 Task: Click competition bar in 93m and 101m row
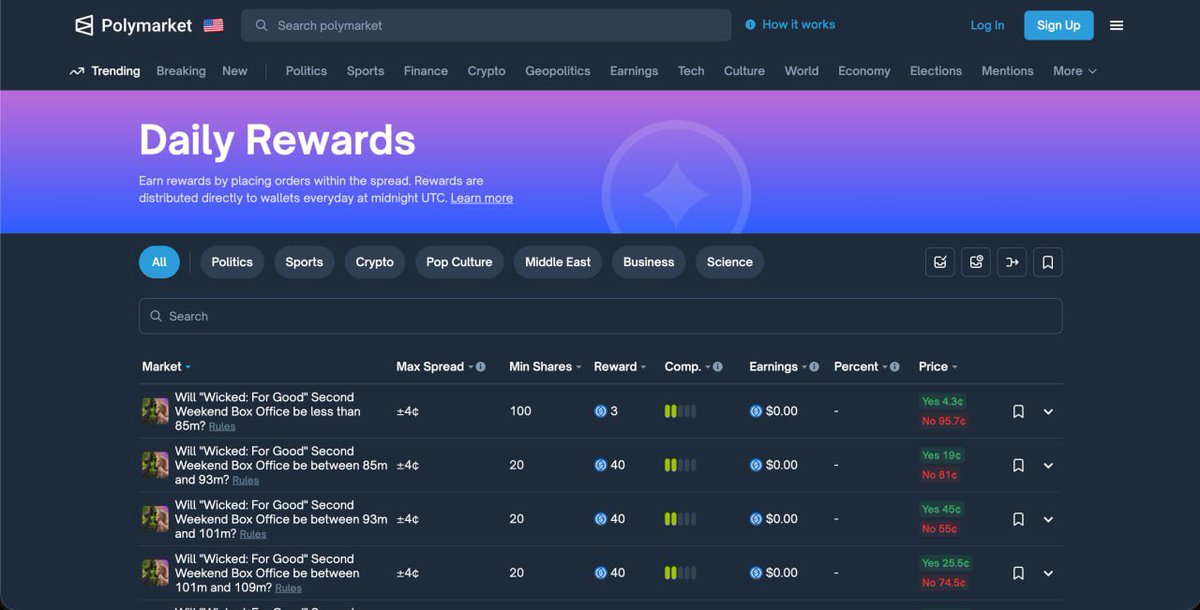(680, 519)
